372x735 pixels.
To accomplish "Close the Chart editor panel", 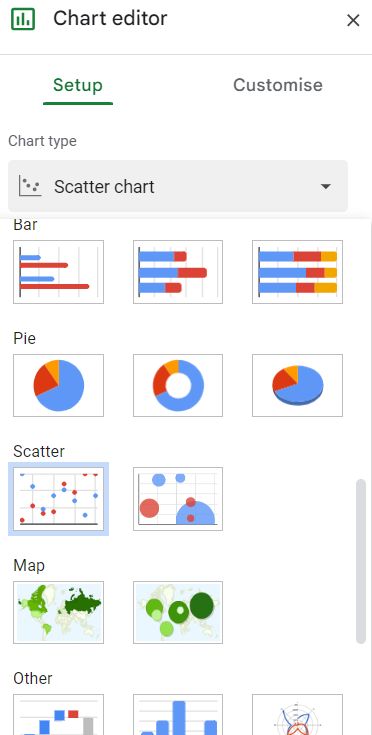I will pyautogui.click(x=353, y=20).
